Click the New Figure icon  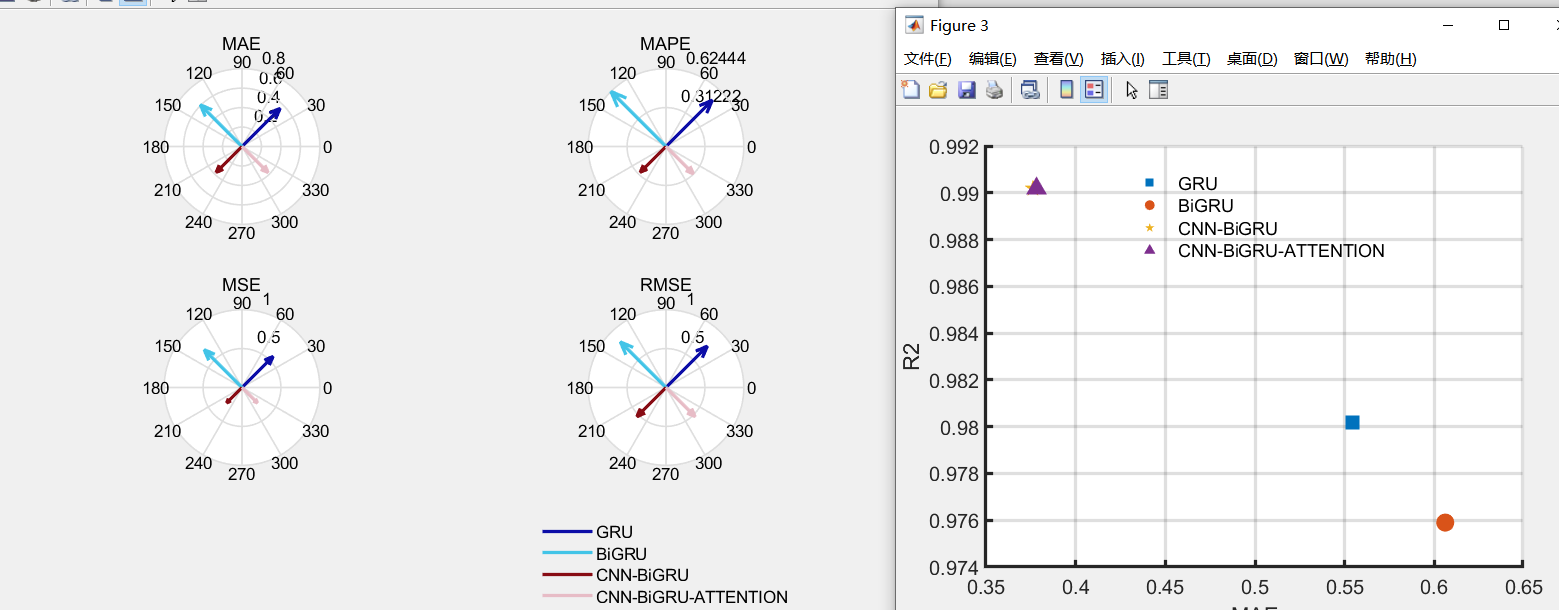click(x=911, y=90)
